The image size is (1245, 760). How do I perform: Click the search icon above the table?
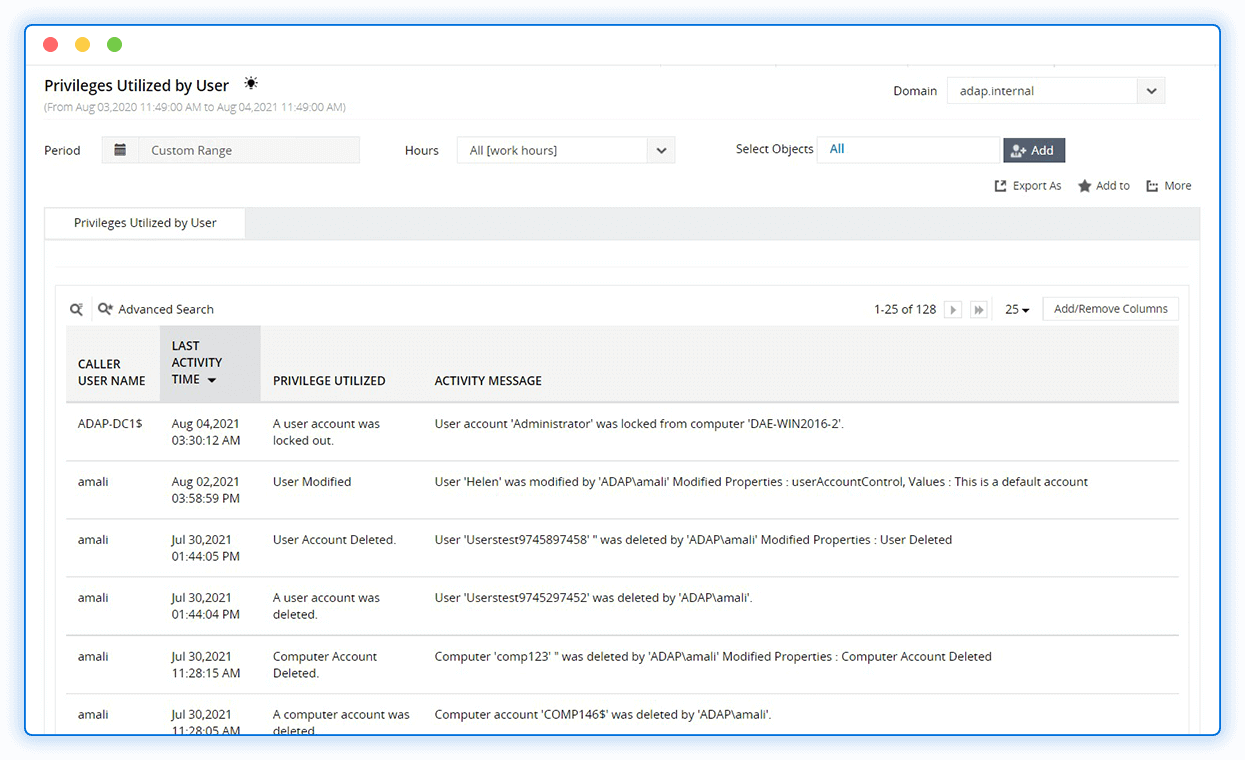pos(76,309)
